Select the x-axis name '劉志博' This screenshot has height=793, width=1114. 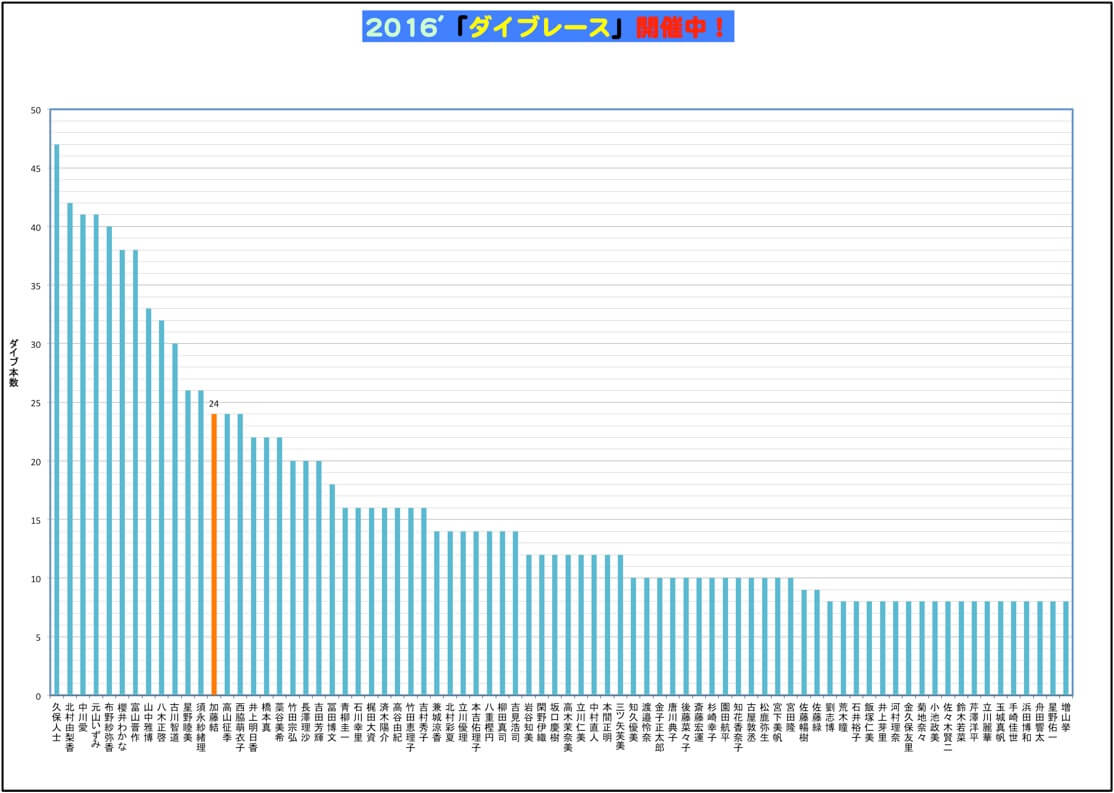830,716
